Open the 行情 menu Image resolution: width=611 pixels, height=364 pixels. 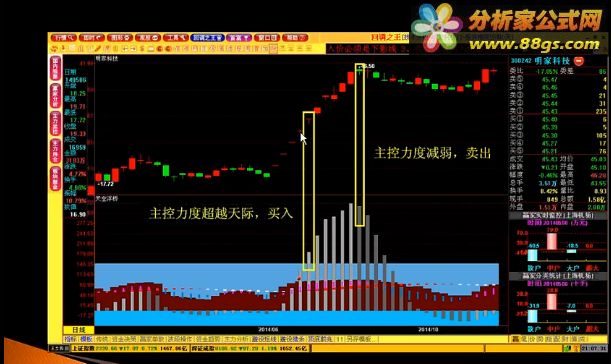(x=64, y=38)
